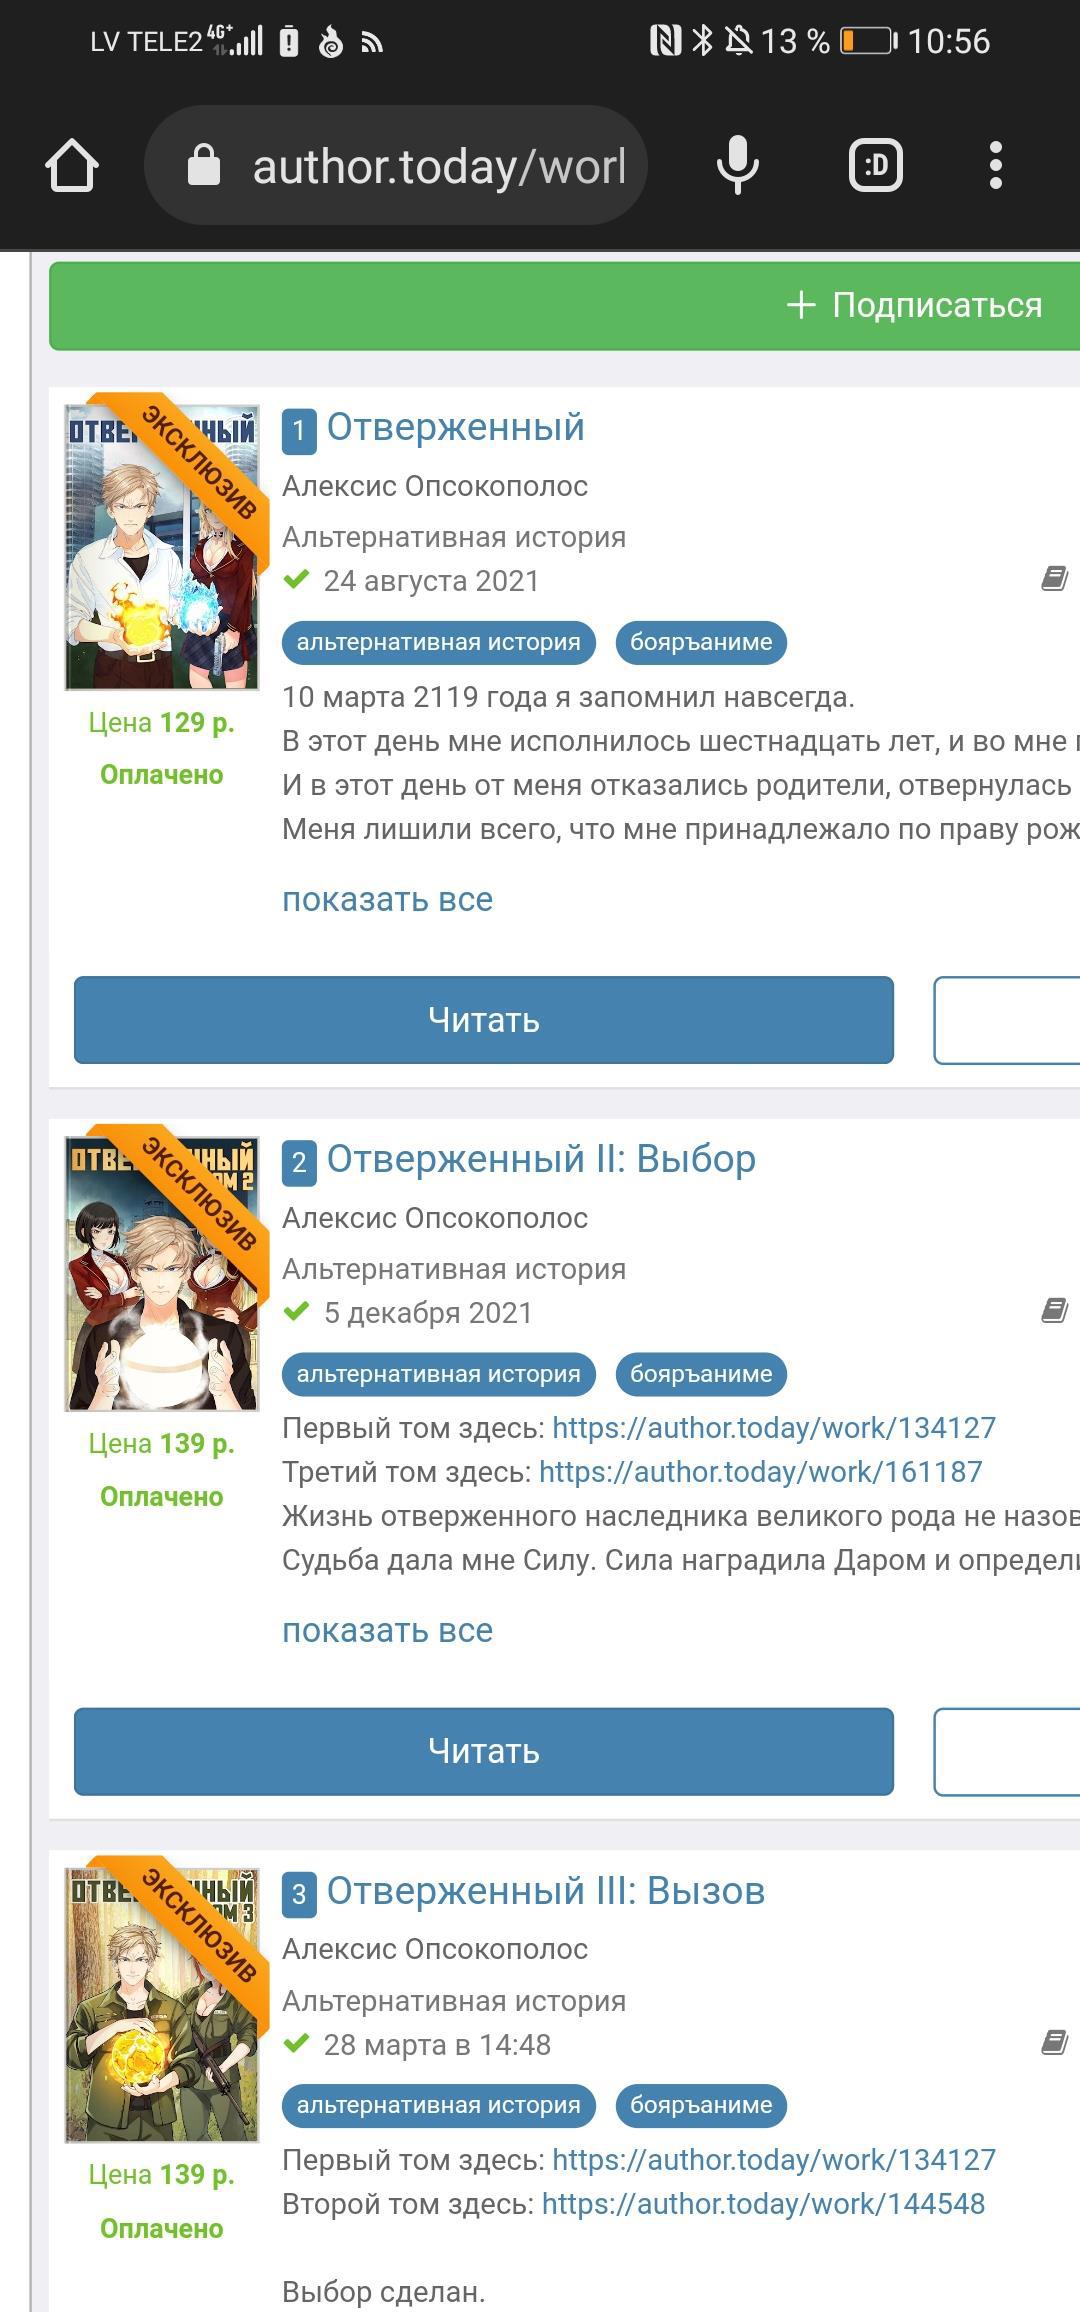The width and height of the screenshot is (1080, 2312).
Task: Activate the voice search microphone icon
Action: click(x=738, y=165)
